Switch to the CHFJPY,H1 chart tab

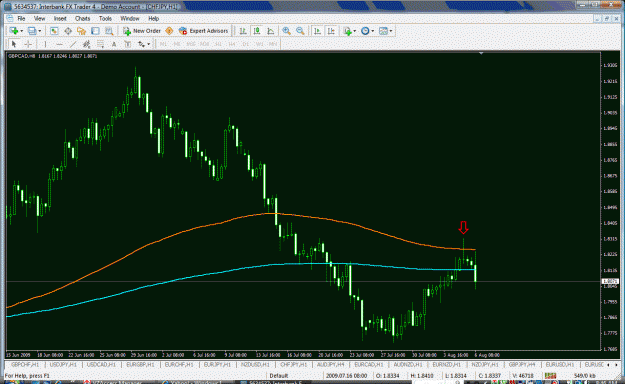293,364
